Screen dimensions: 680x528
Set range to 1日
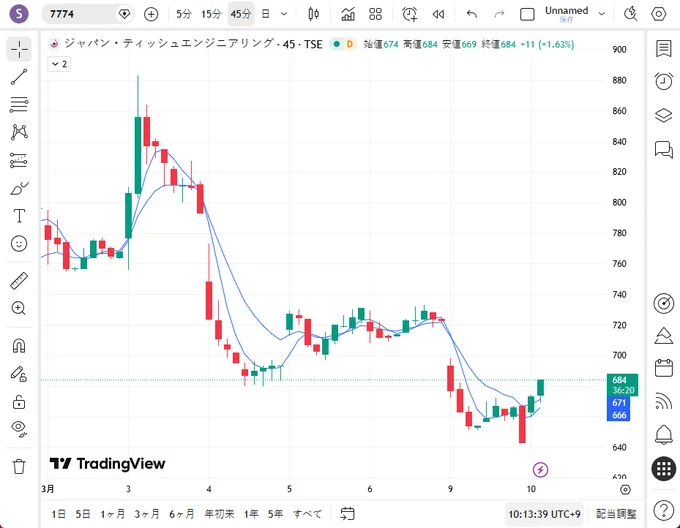(x=59, y=514)
